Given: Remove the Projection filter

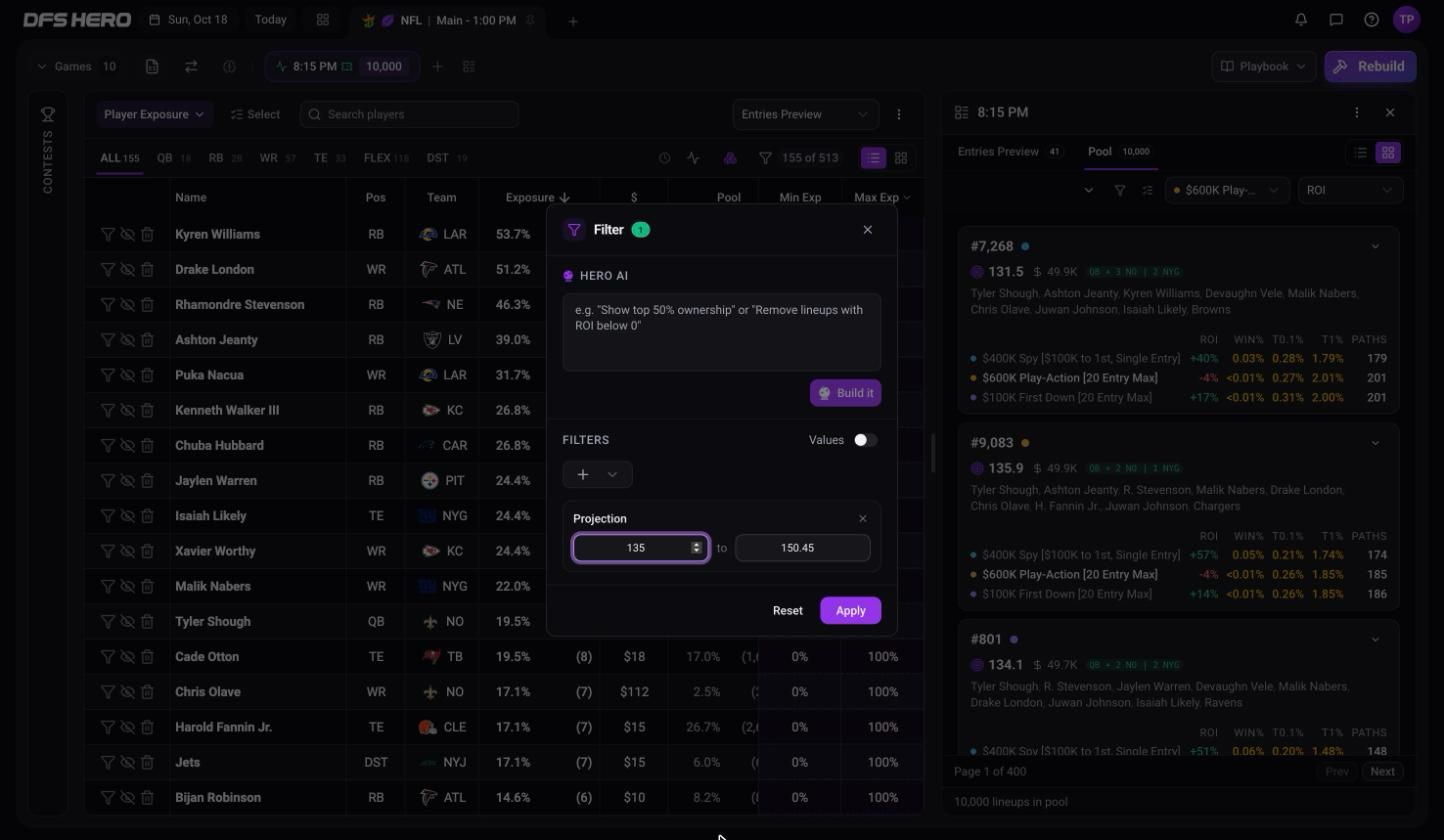Looking at the screenshot, I should click(863, 518).
